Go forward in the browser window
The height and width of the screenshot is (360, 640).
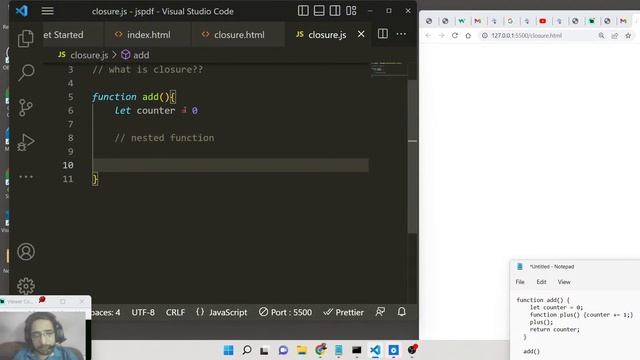click(x=441, y=36)
